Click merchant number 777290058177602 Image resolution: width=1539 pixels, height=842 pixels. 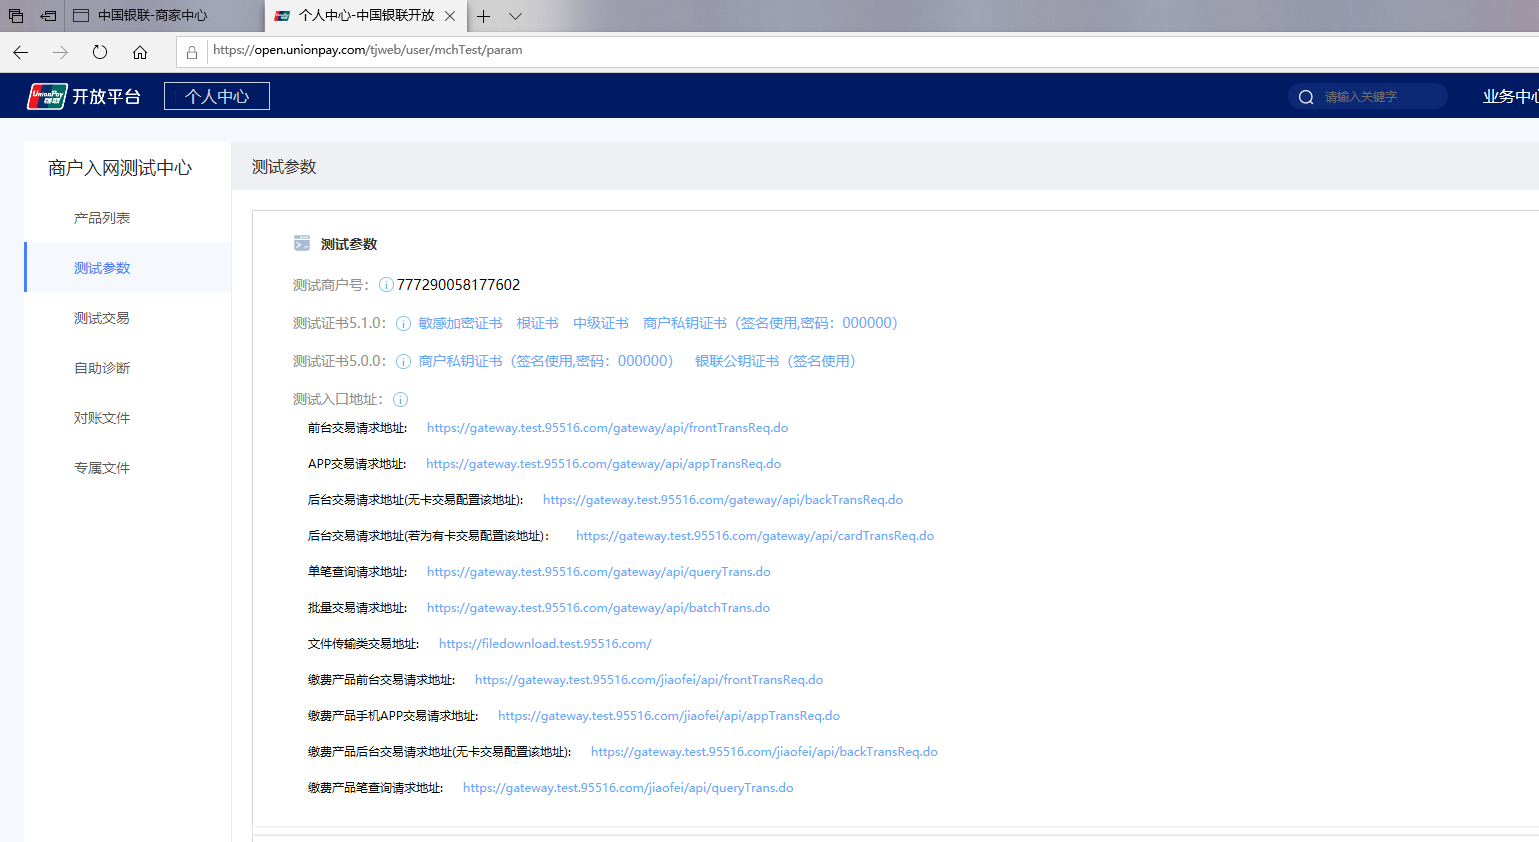click(x=458, y=285)
